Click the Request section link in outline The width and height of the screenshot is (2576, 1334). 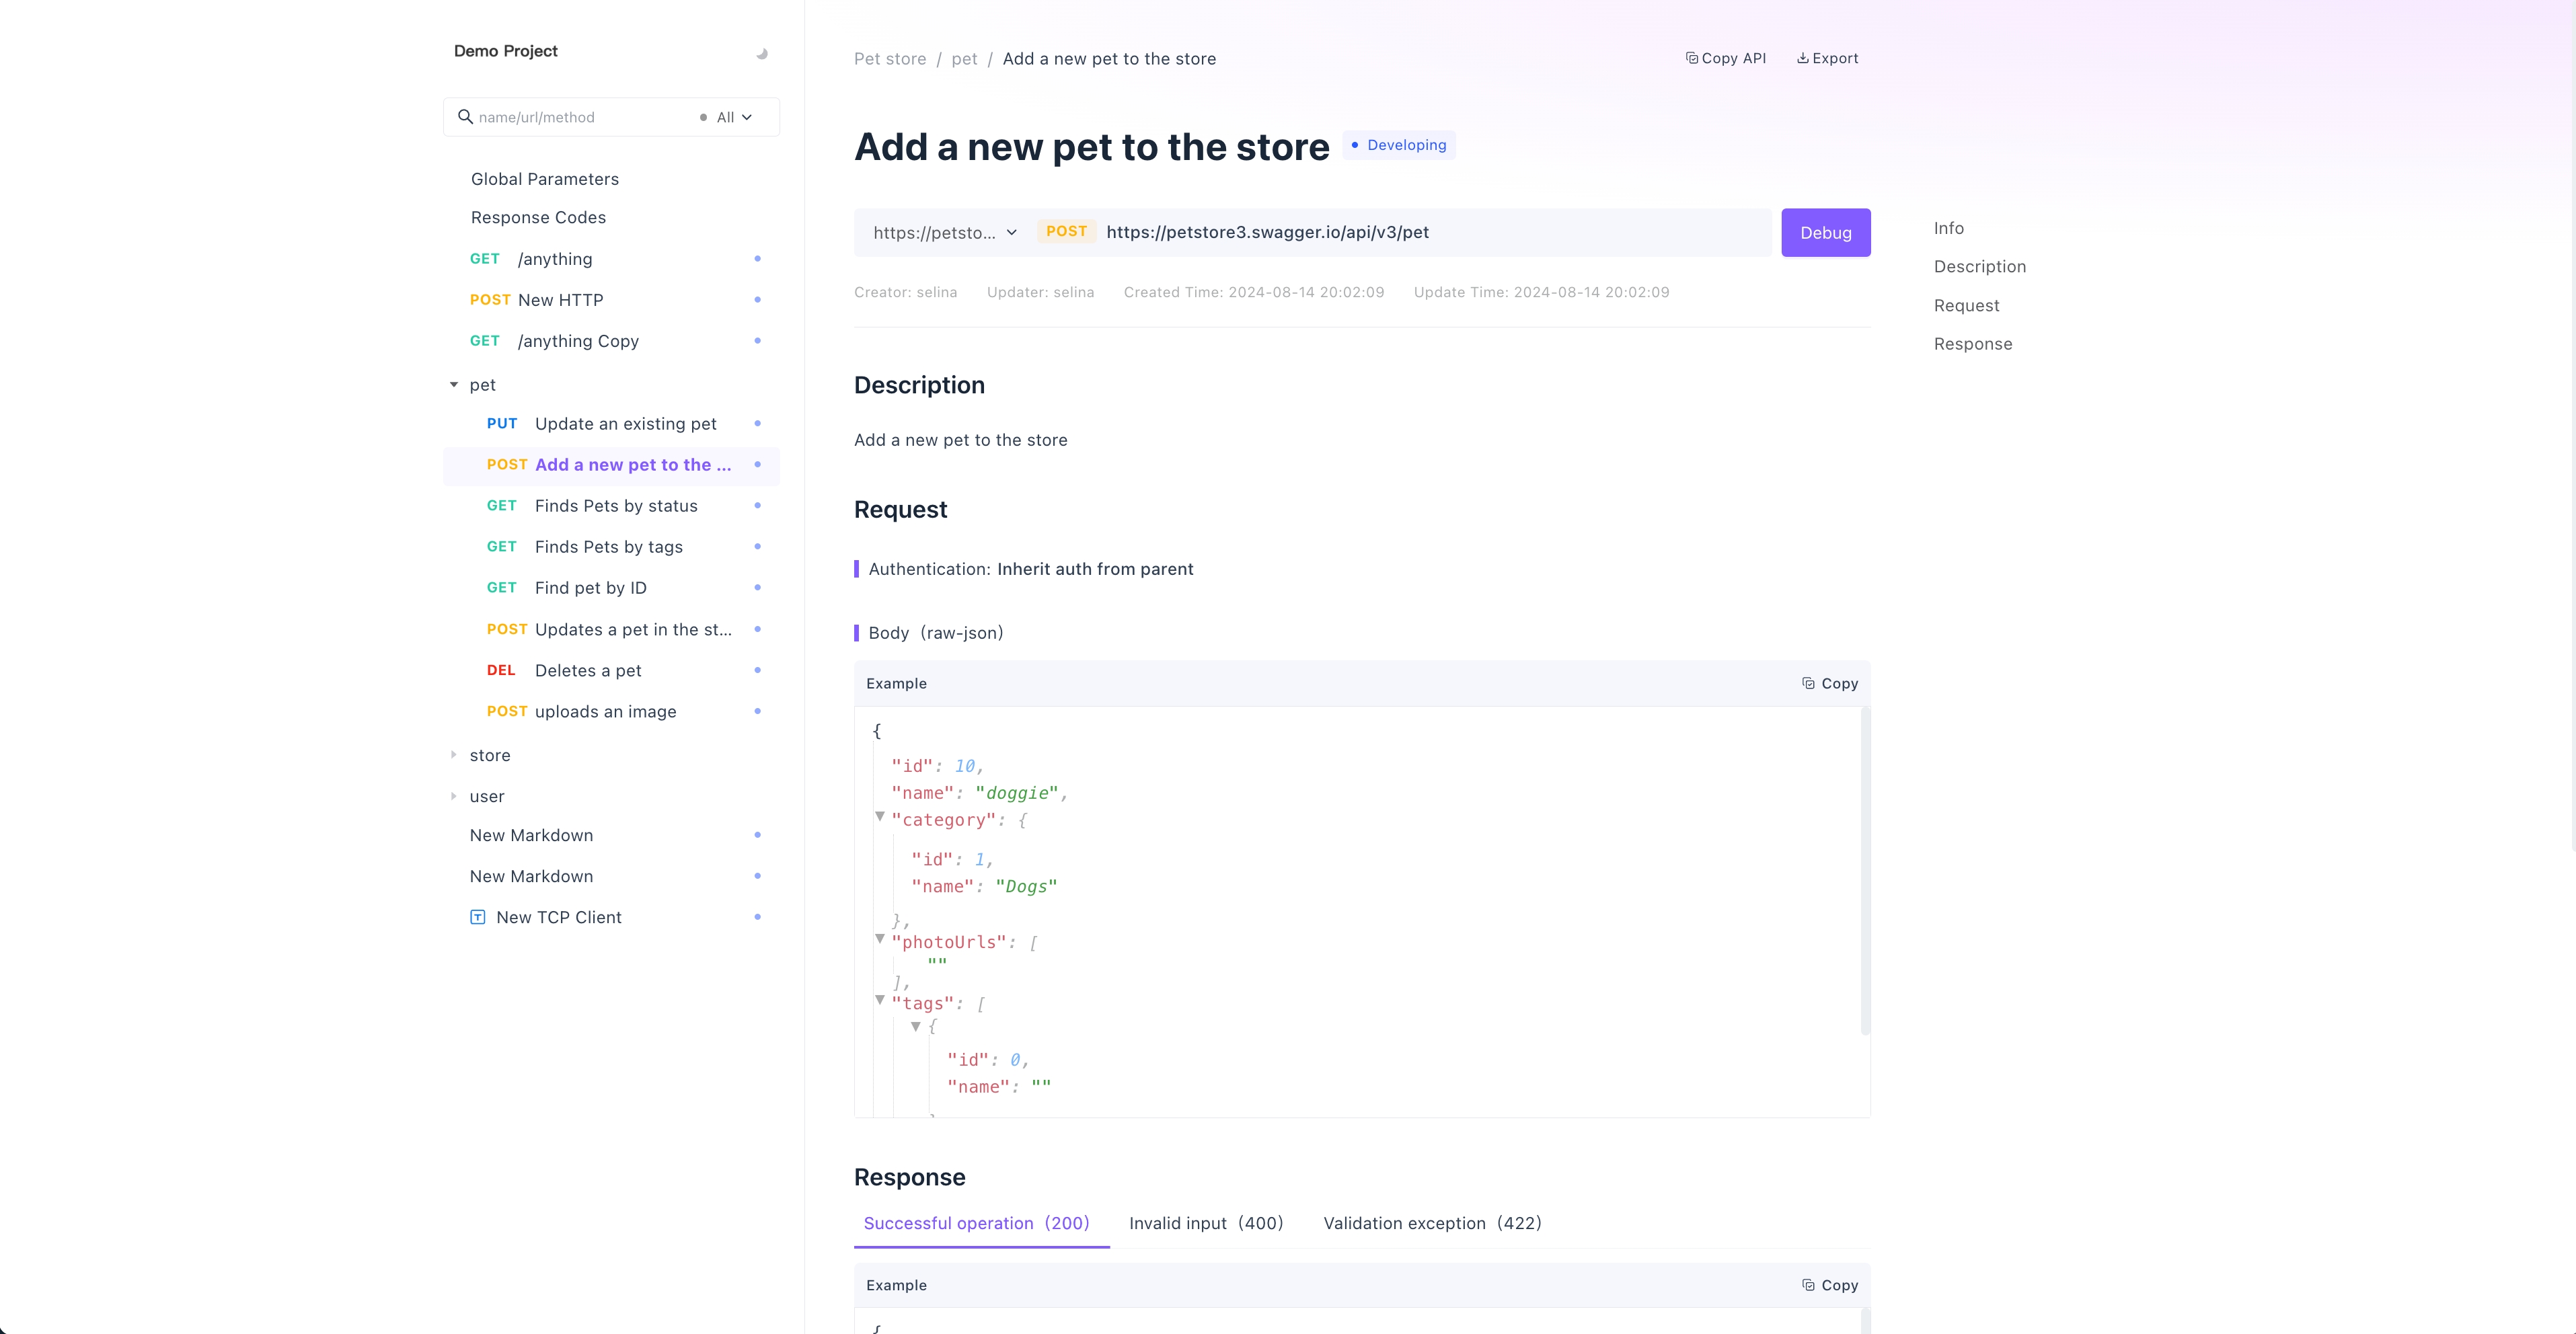(x=1967, y=305)
